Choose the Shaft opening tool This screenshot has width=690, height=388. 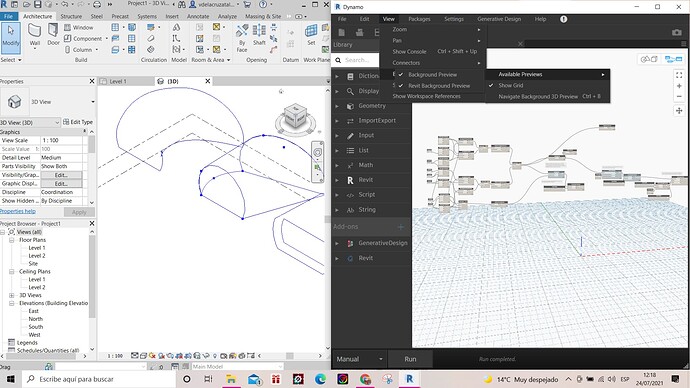[x=259, y=35]
